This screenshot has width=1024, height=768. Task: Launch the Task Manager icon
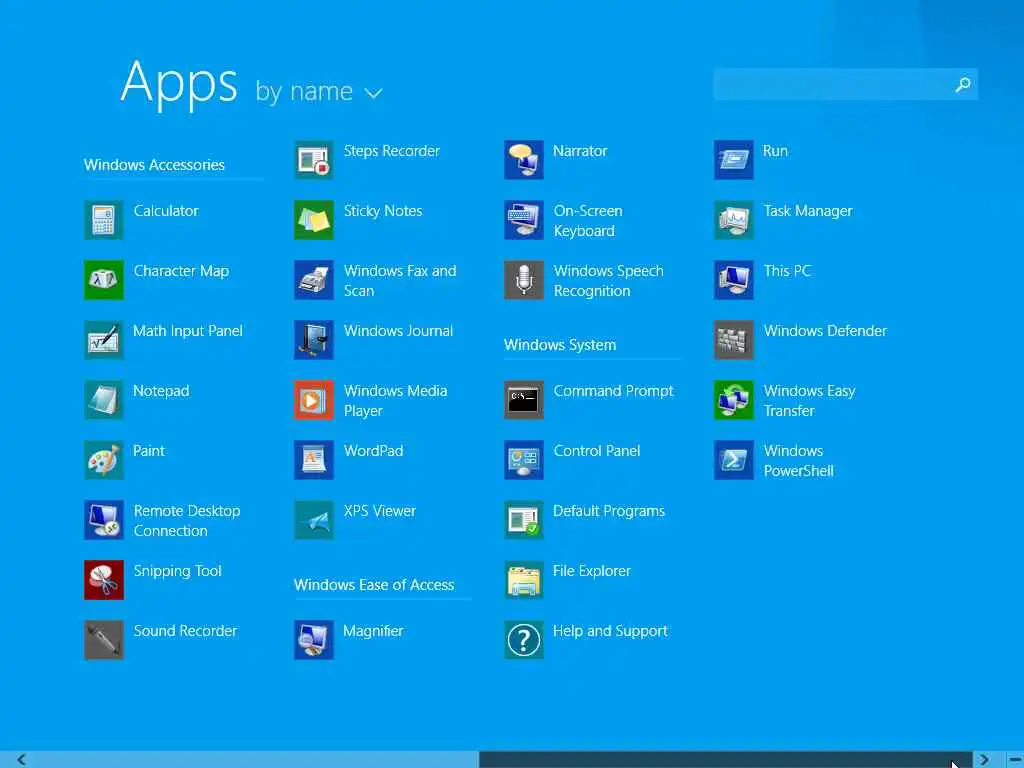point(734,220)
